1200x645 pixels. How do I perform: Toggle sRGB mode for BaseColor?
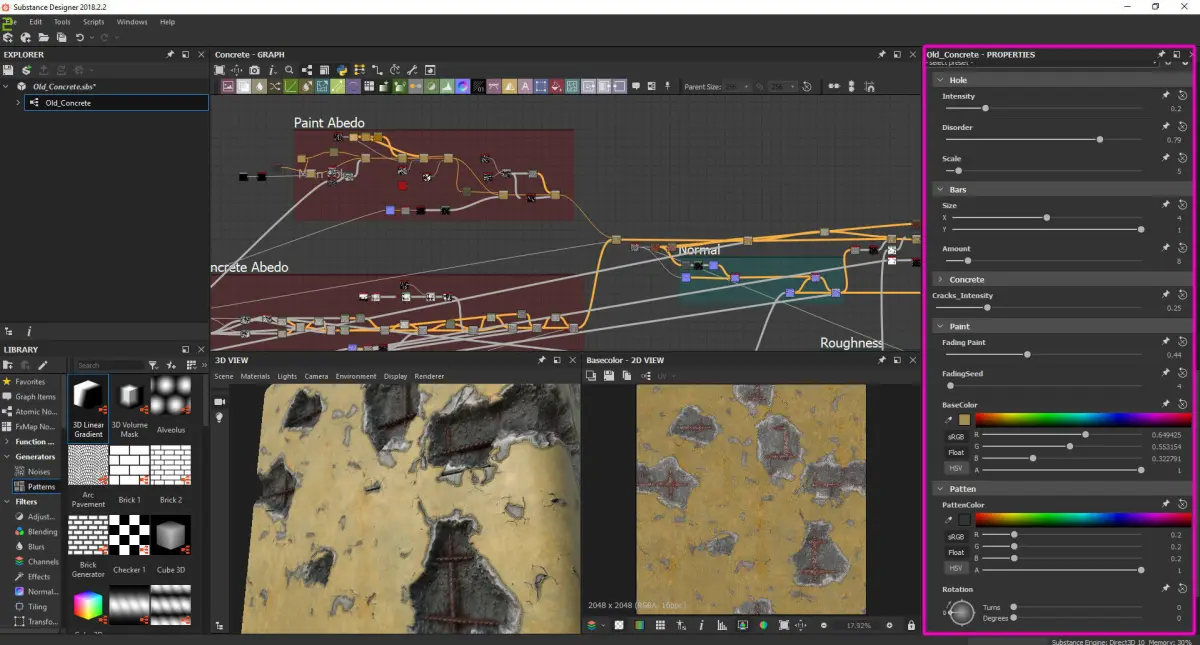[956, 436]
